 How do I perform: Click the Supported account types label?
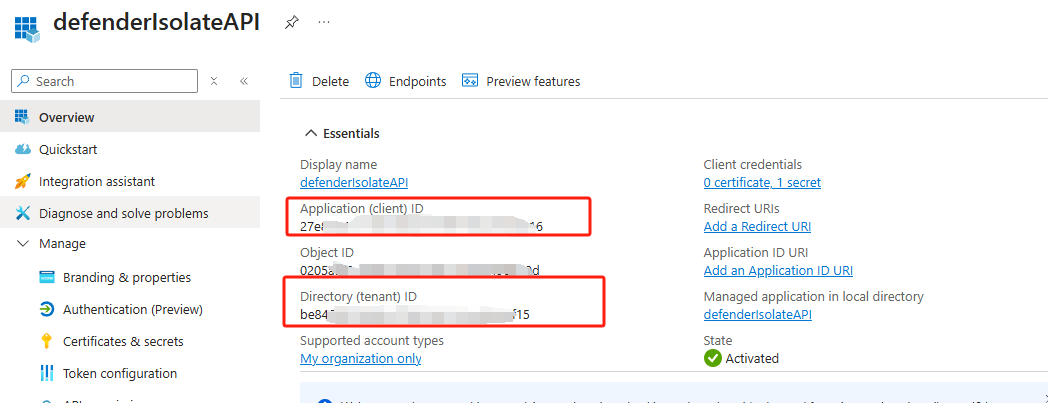tap(372, 341)
